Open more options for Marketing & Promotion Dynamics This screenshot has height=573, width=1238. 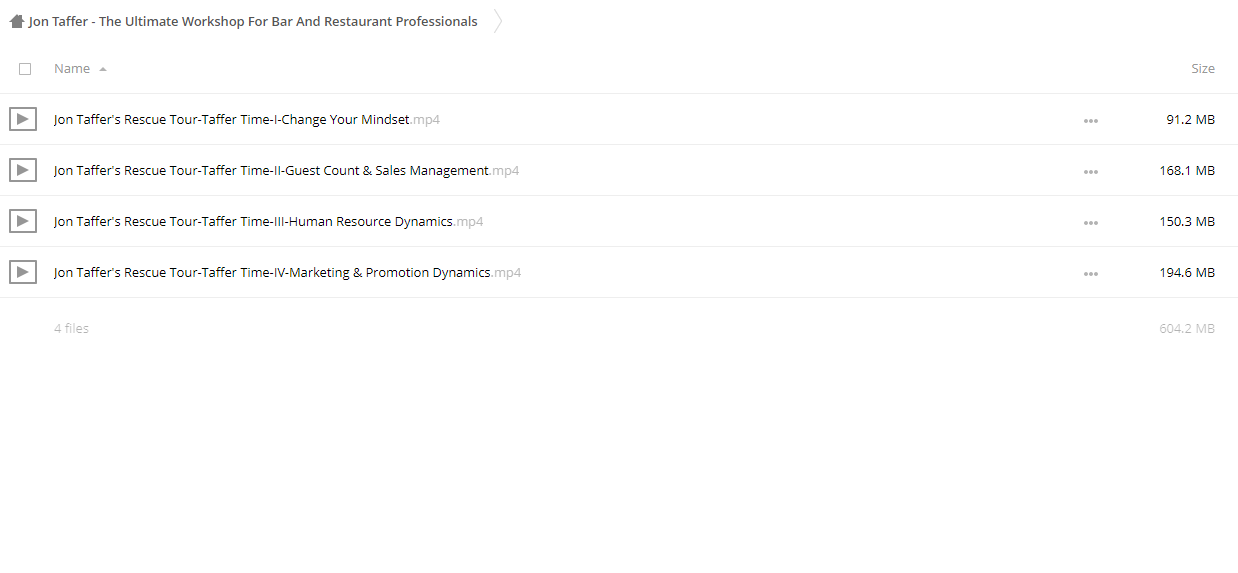[x=1090, y=274]
